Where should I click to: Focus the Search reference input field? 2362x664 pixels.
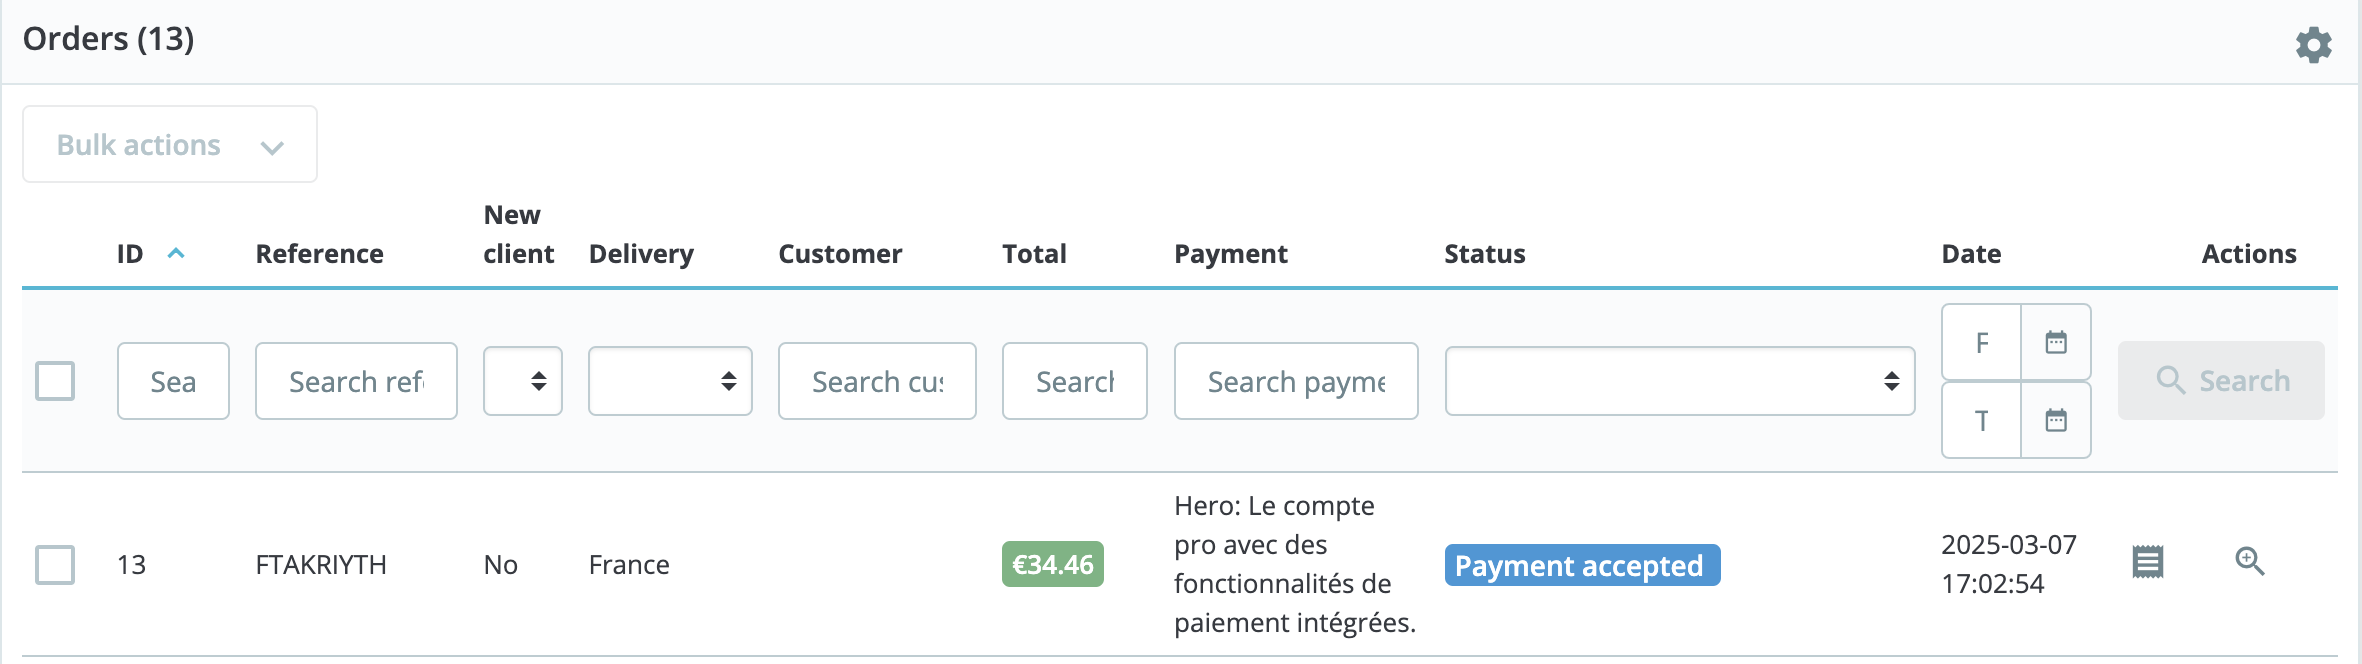click(x=356, y=381)
